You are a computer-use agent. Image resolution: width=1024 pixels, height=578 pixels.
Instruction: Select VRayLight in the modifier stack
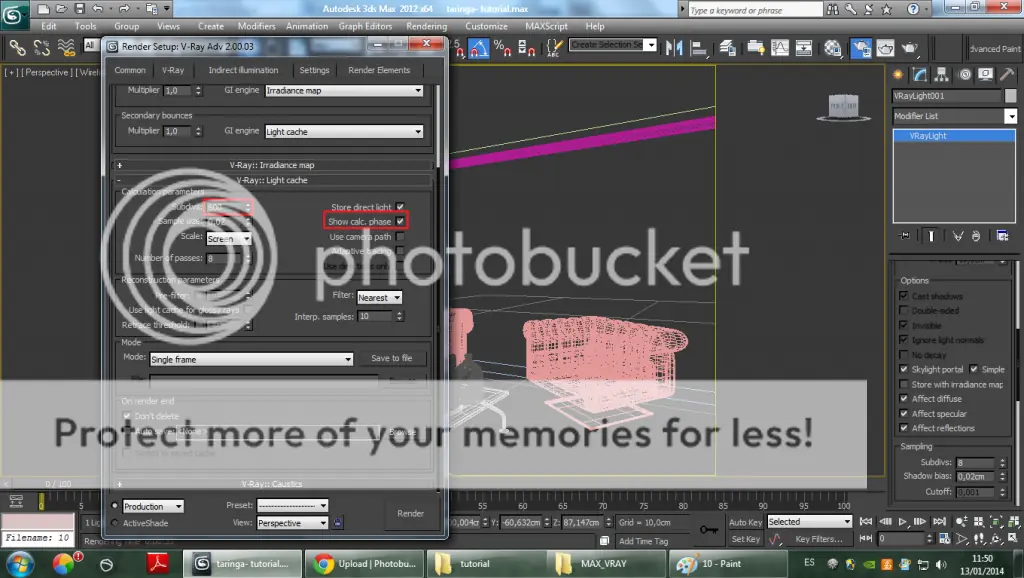tap(953, 136)
